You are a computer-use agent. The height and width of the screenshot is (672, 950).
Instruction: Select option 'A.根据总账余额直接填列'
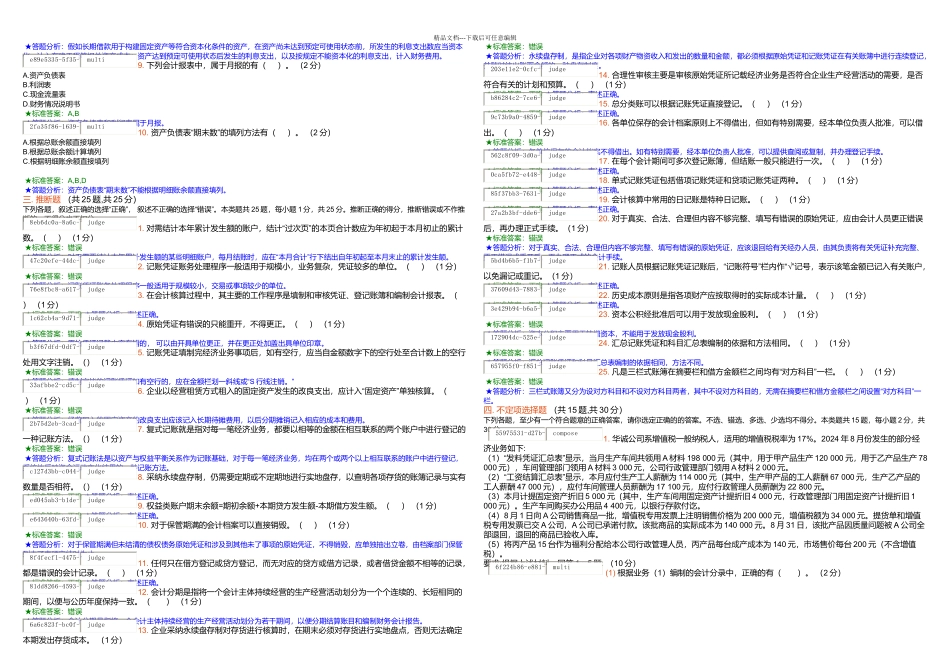coord(62,142)
